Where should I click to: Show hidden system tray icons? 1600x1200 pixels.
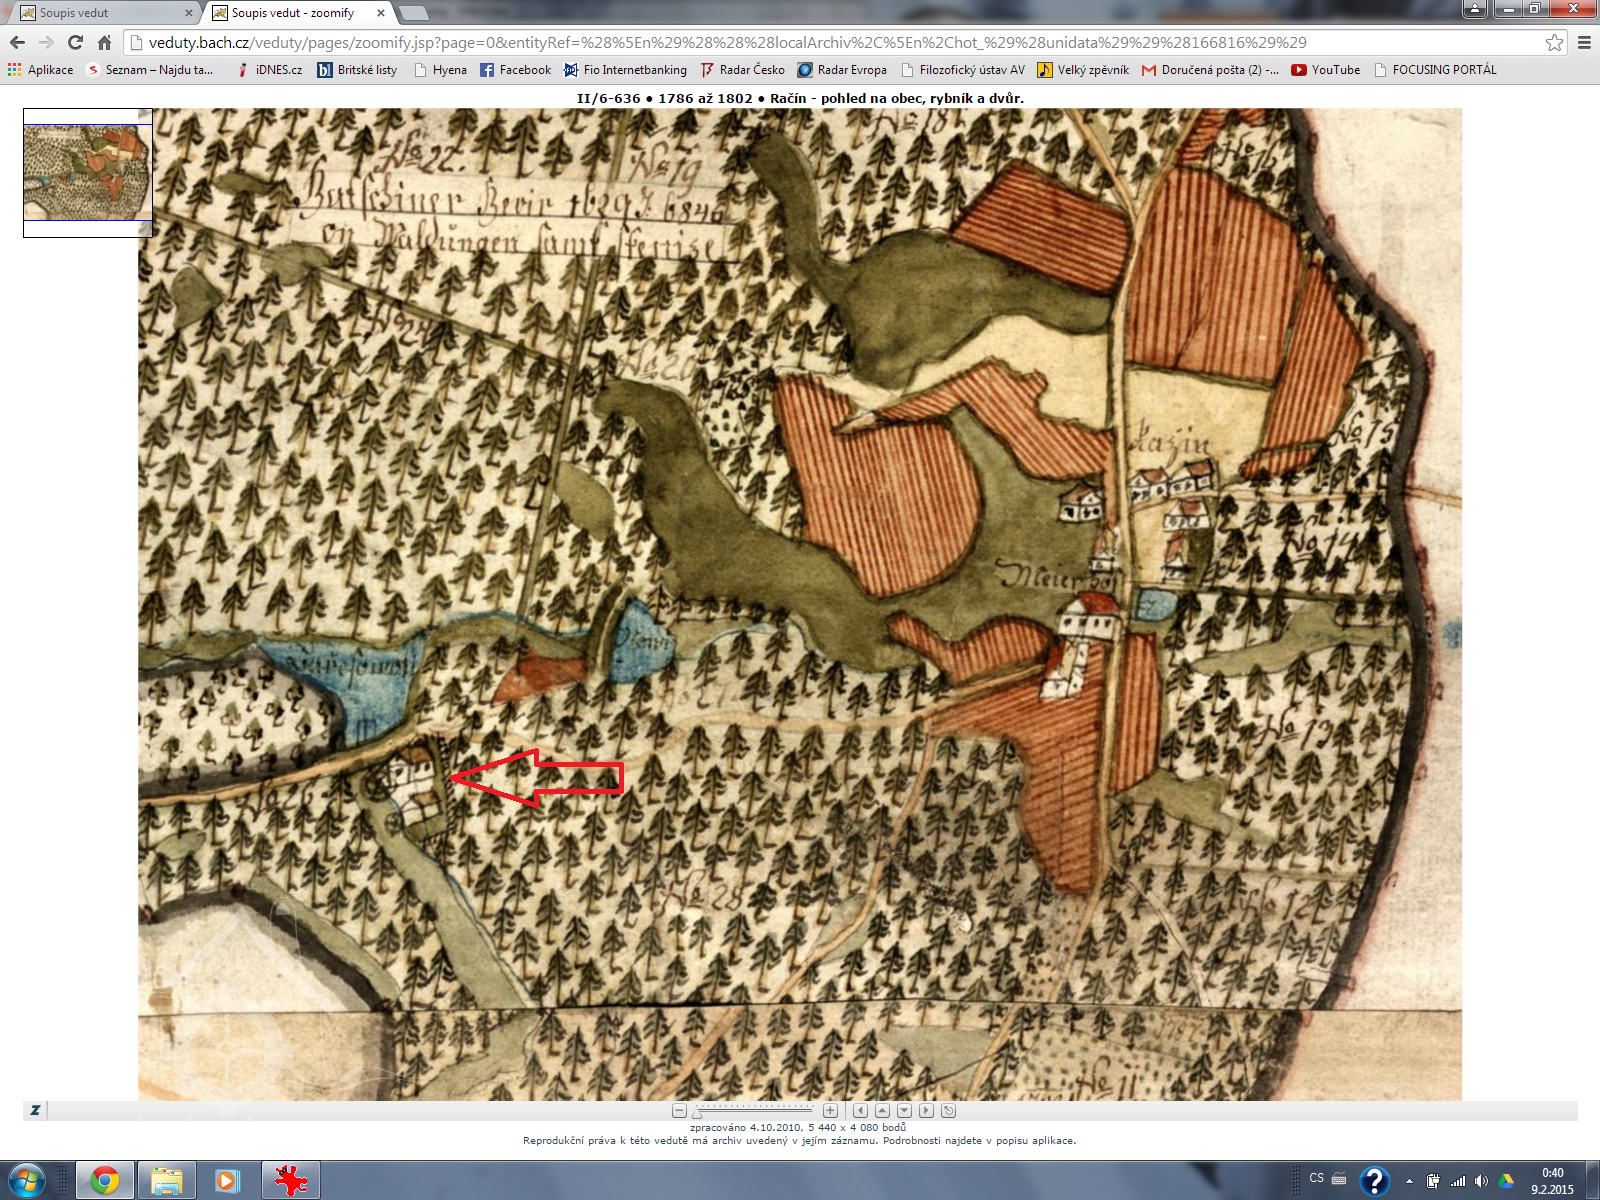click(x=1409, y=1181)
